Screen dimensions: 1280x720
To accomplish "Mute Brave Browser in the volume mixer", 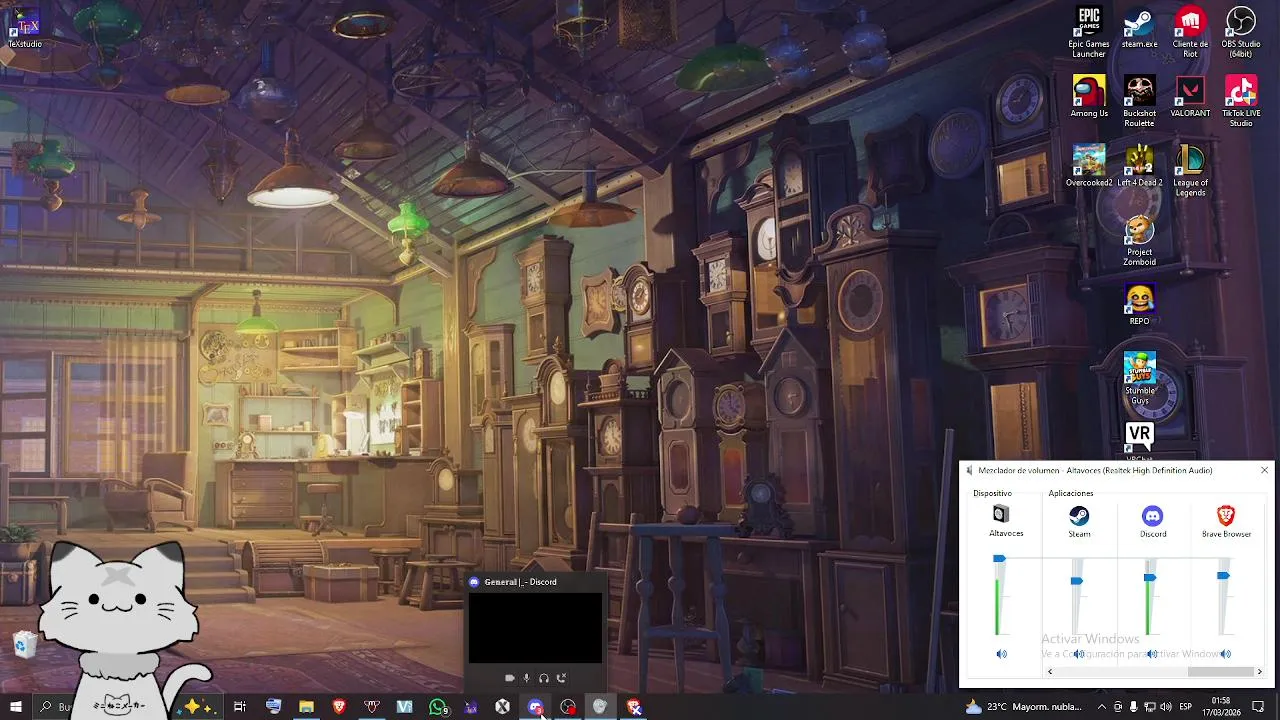I will 1225,654.
